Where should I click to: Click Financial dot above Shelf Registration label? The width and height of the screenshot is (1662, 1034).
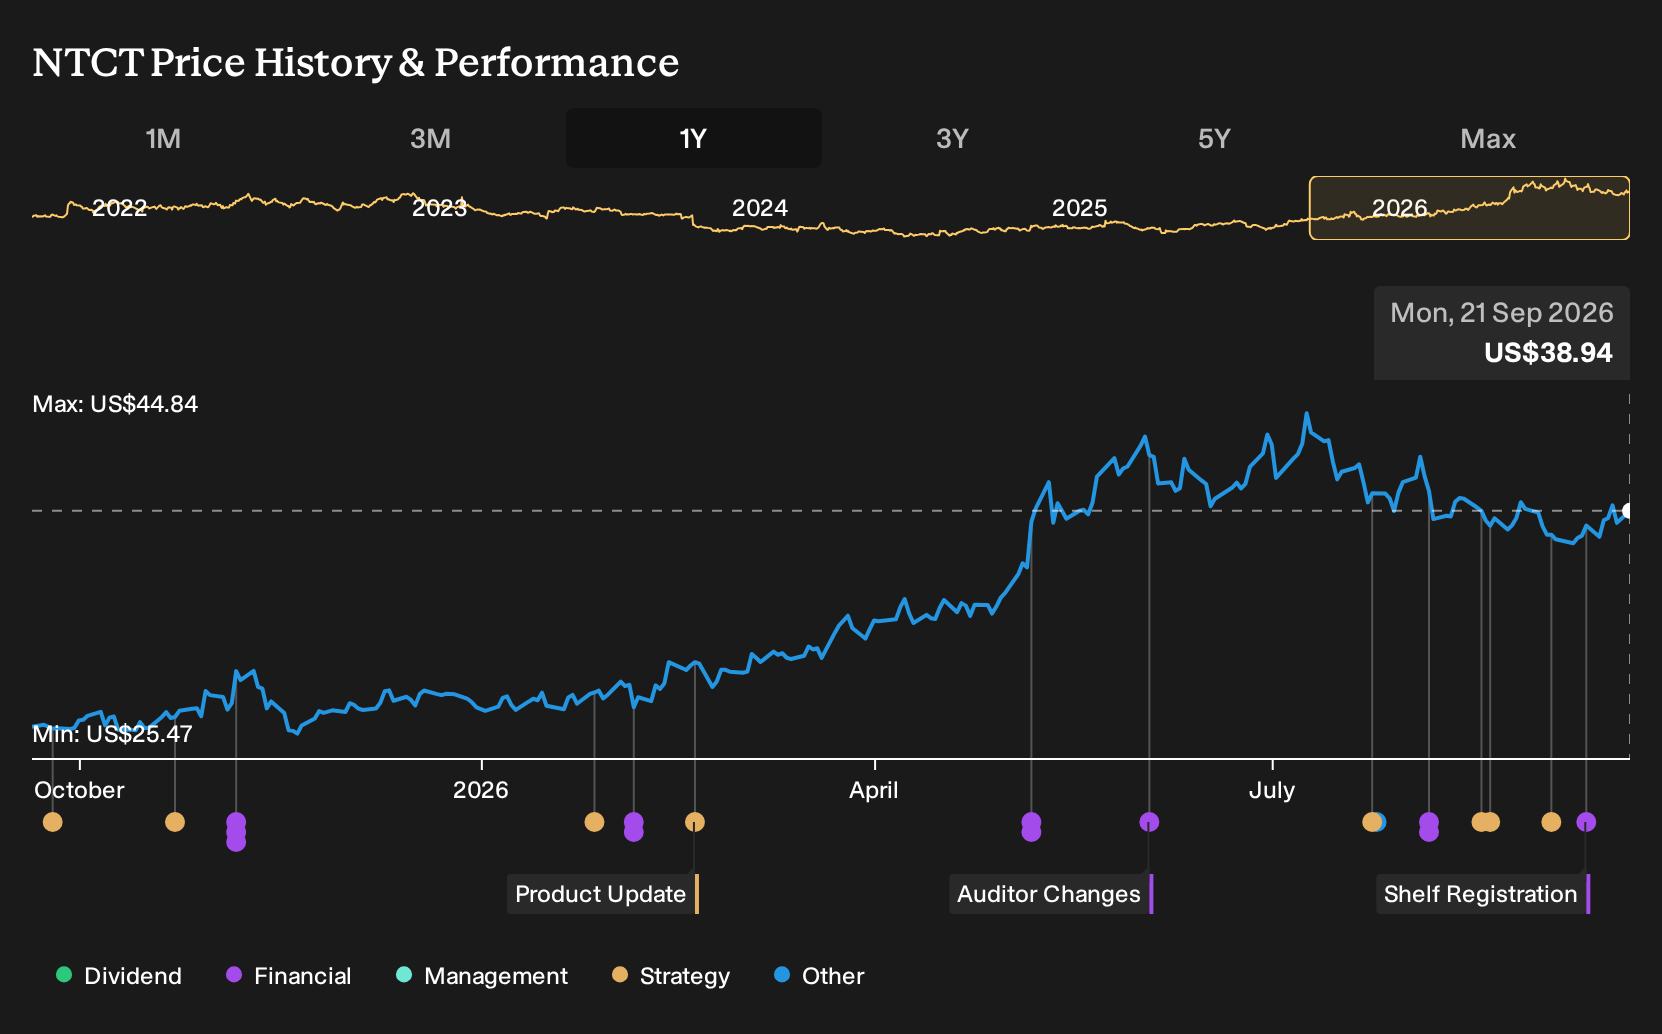click(x=1586, y=822)
